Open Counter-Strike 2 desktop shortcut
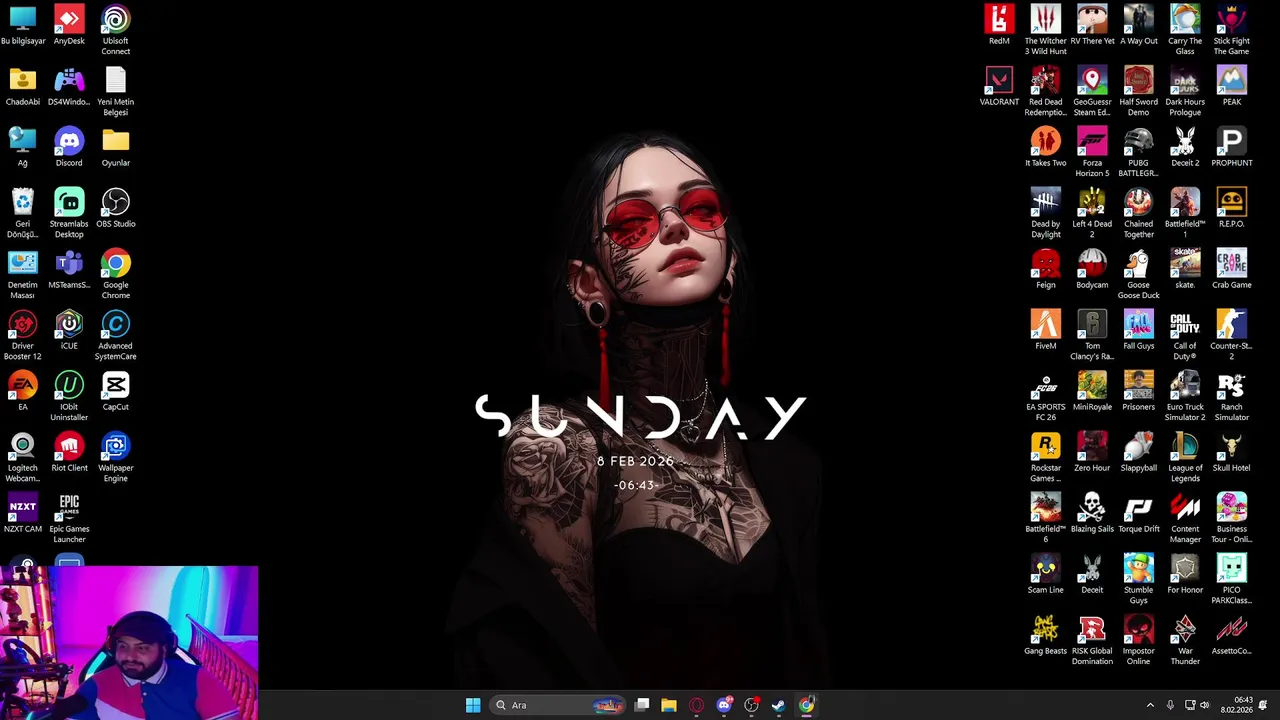The width and height of the screenshot is (1280, 720). point(1231,335)
